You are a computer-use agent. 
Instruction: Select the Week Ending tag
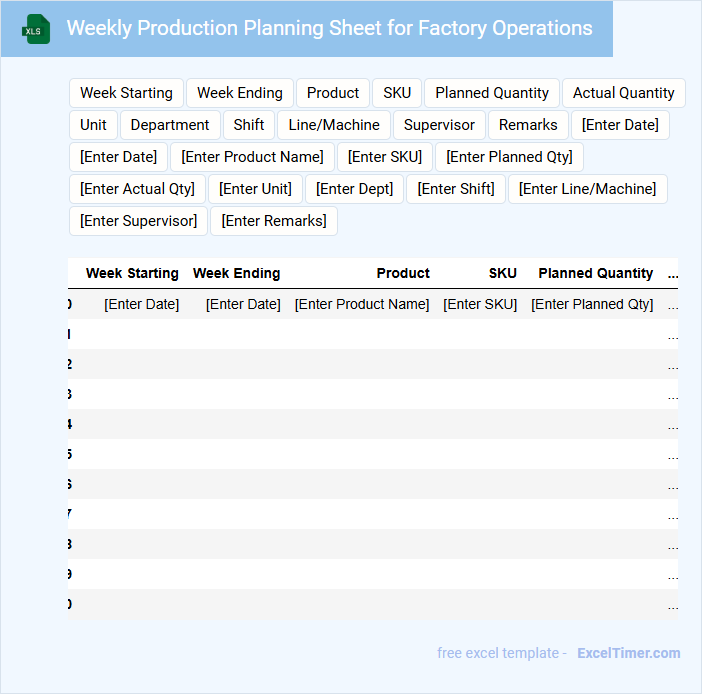(240, 93)
